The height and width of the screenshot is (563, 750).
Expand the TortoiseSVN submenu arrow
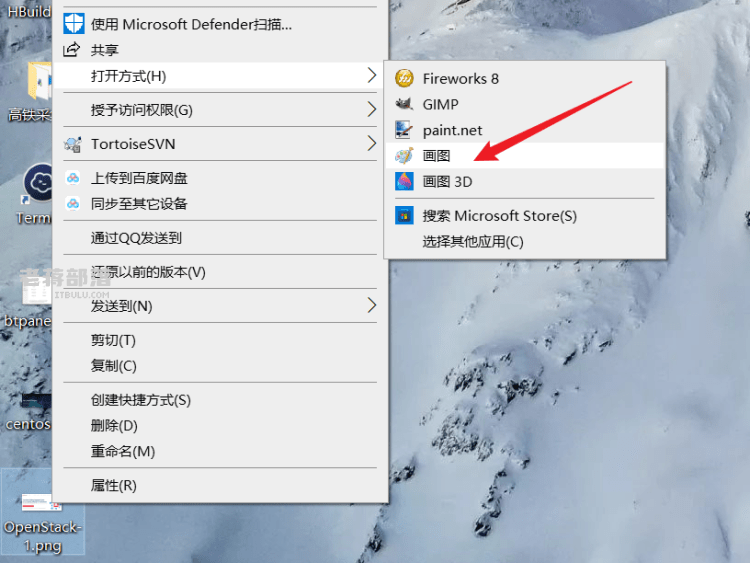pos(372,143)
